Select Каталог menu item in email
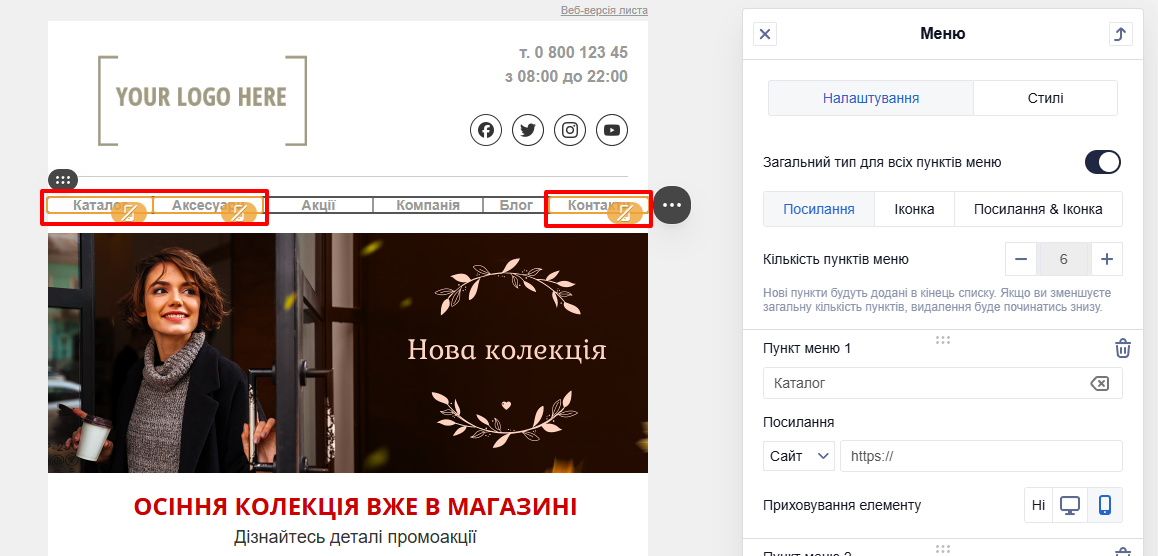This screenshot has height=556, width=1158. pos(100,205)
